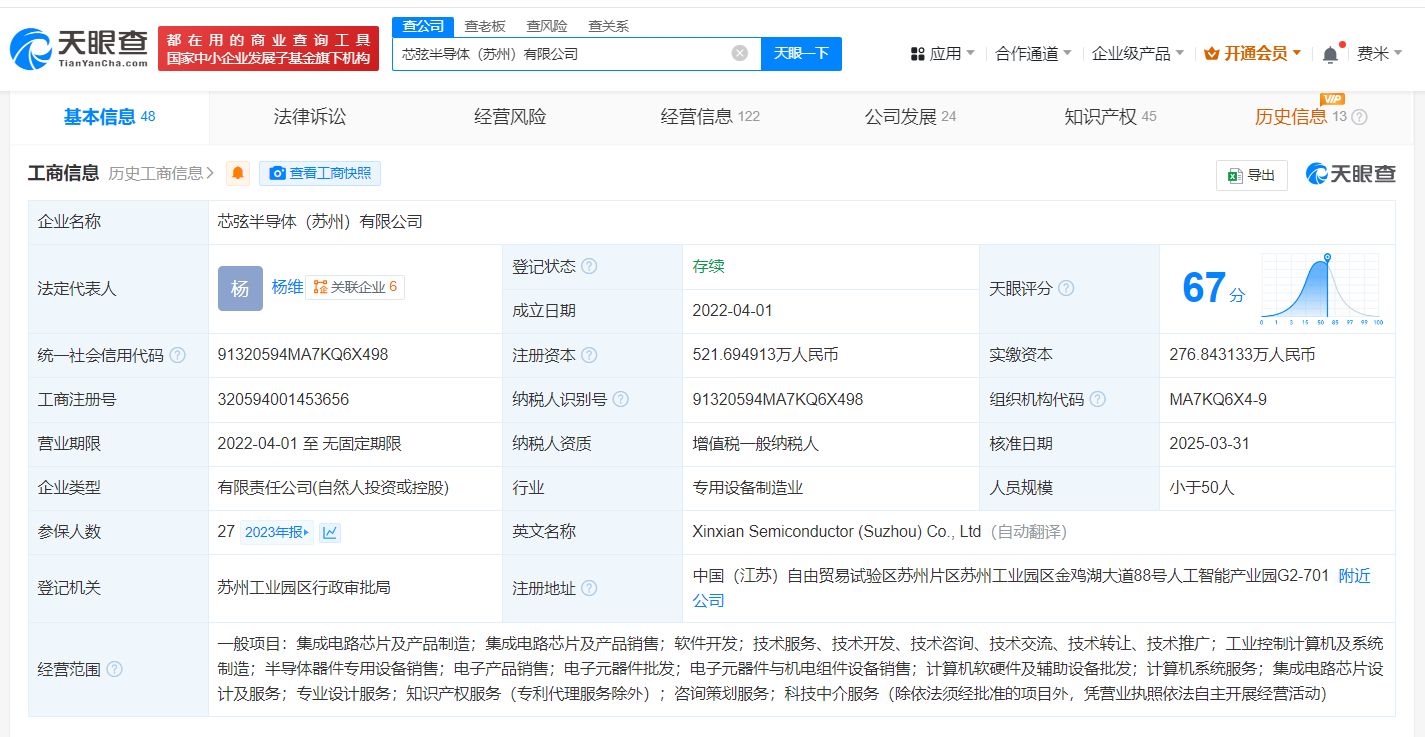Expand the 应用 dropdown menu
The height and width of the screenshot is (737, 1425).
point(942,54)
